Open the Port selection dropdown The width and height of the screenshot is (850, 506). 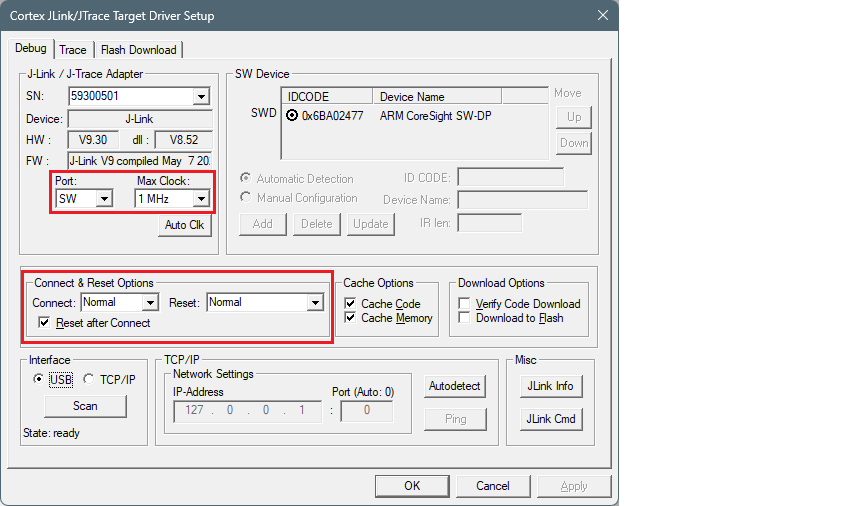(103, 199)
